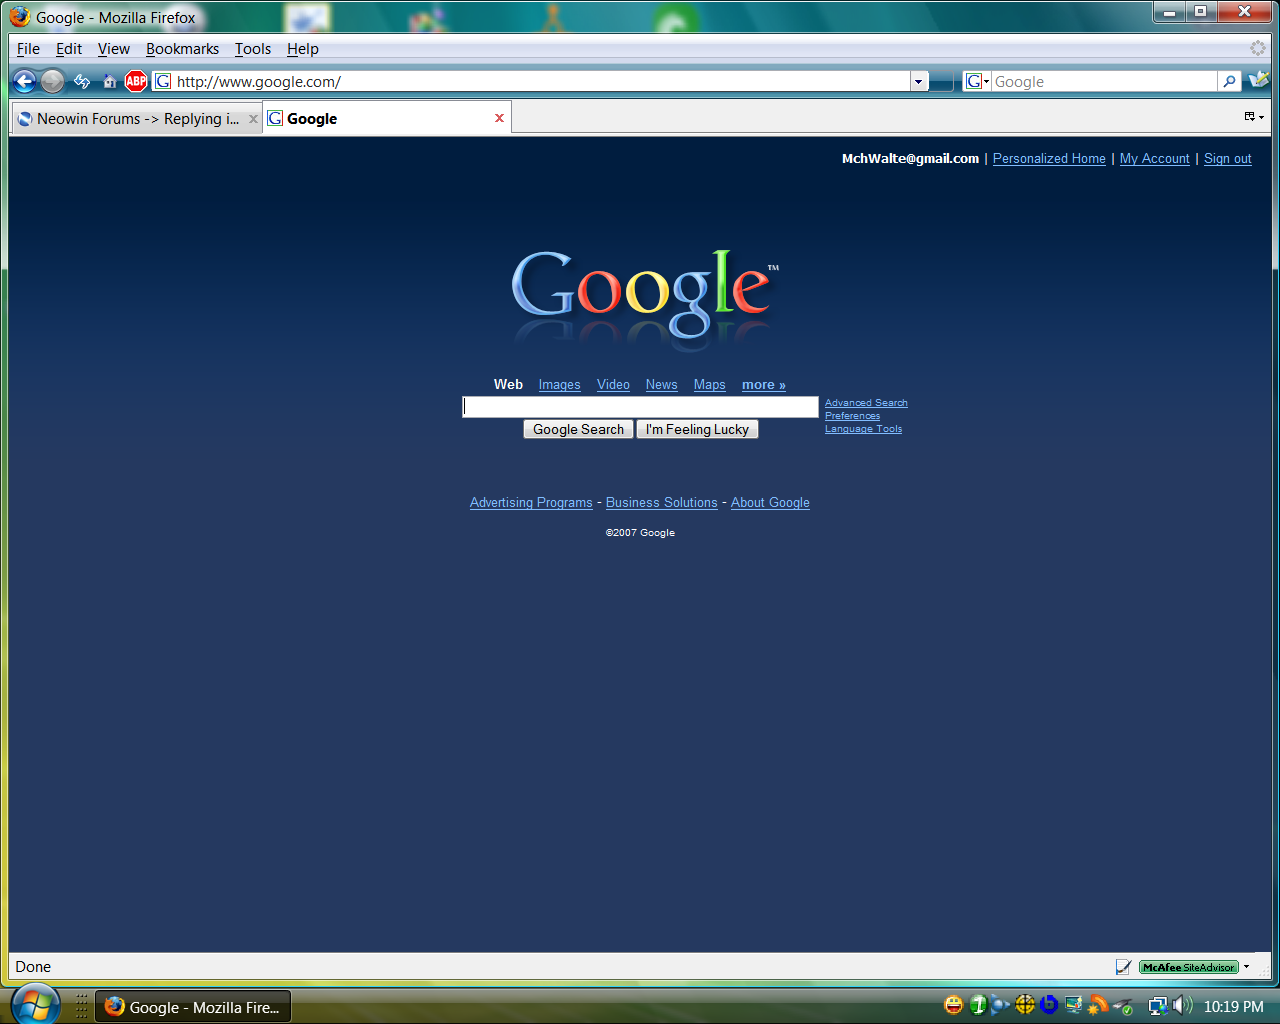
Task: Expand the McAfee SiteAdvisor menu arrow
Action: tap(1247, 967)
